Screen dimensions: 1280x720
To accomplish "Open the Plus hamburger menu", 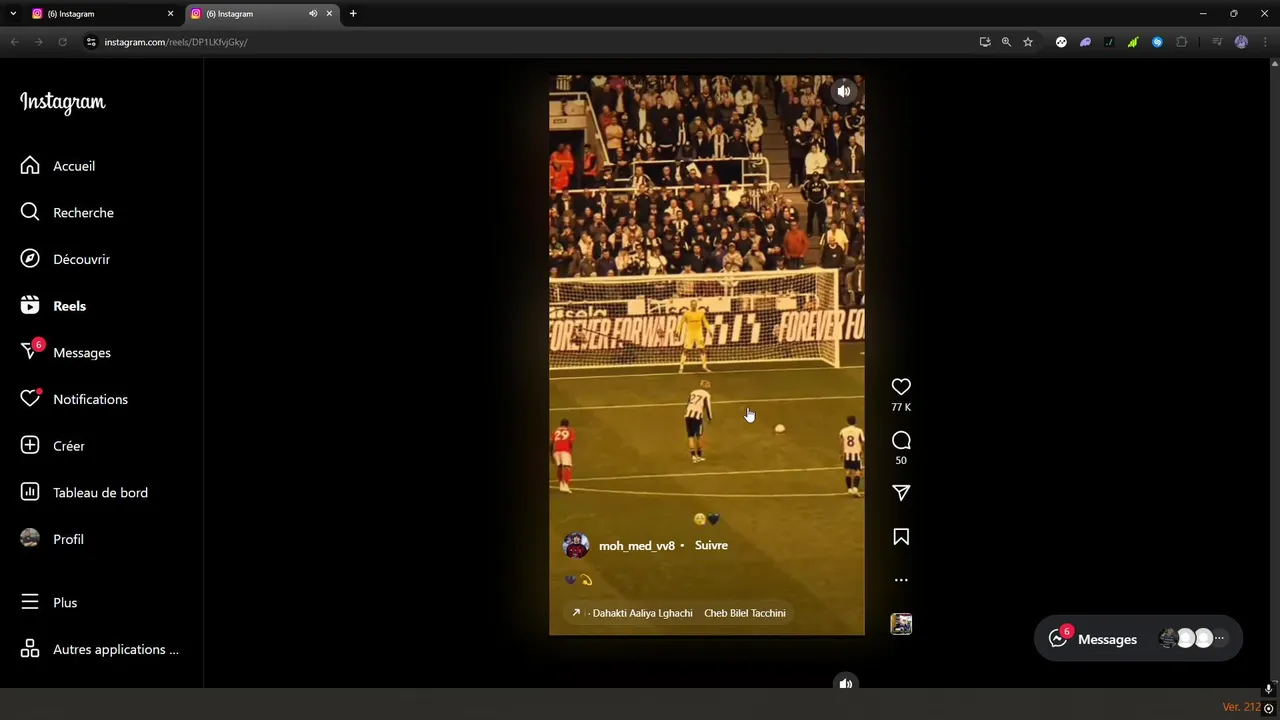I will coord(30,603).
